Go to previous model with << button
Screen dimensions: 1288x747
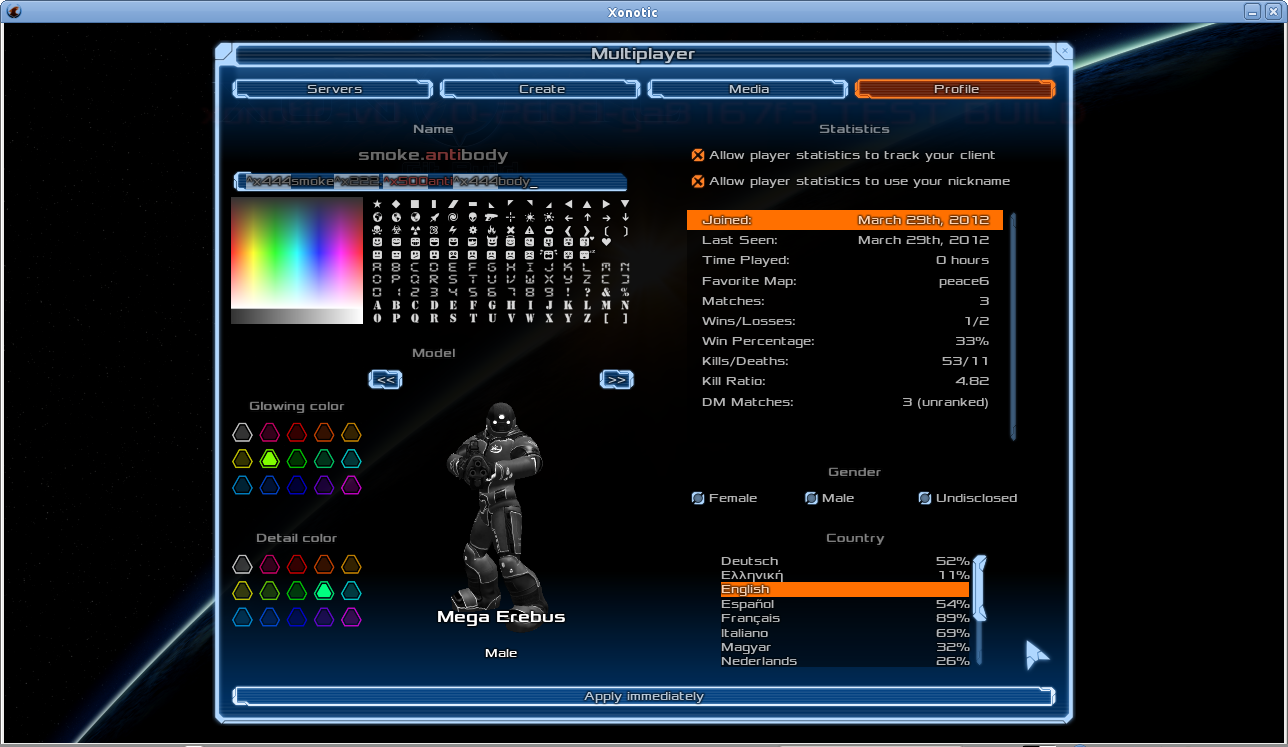(385, 379)
